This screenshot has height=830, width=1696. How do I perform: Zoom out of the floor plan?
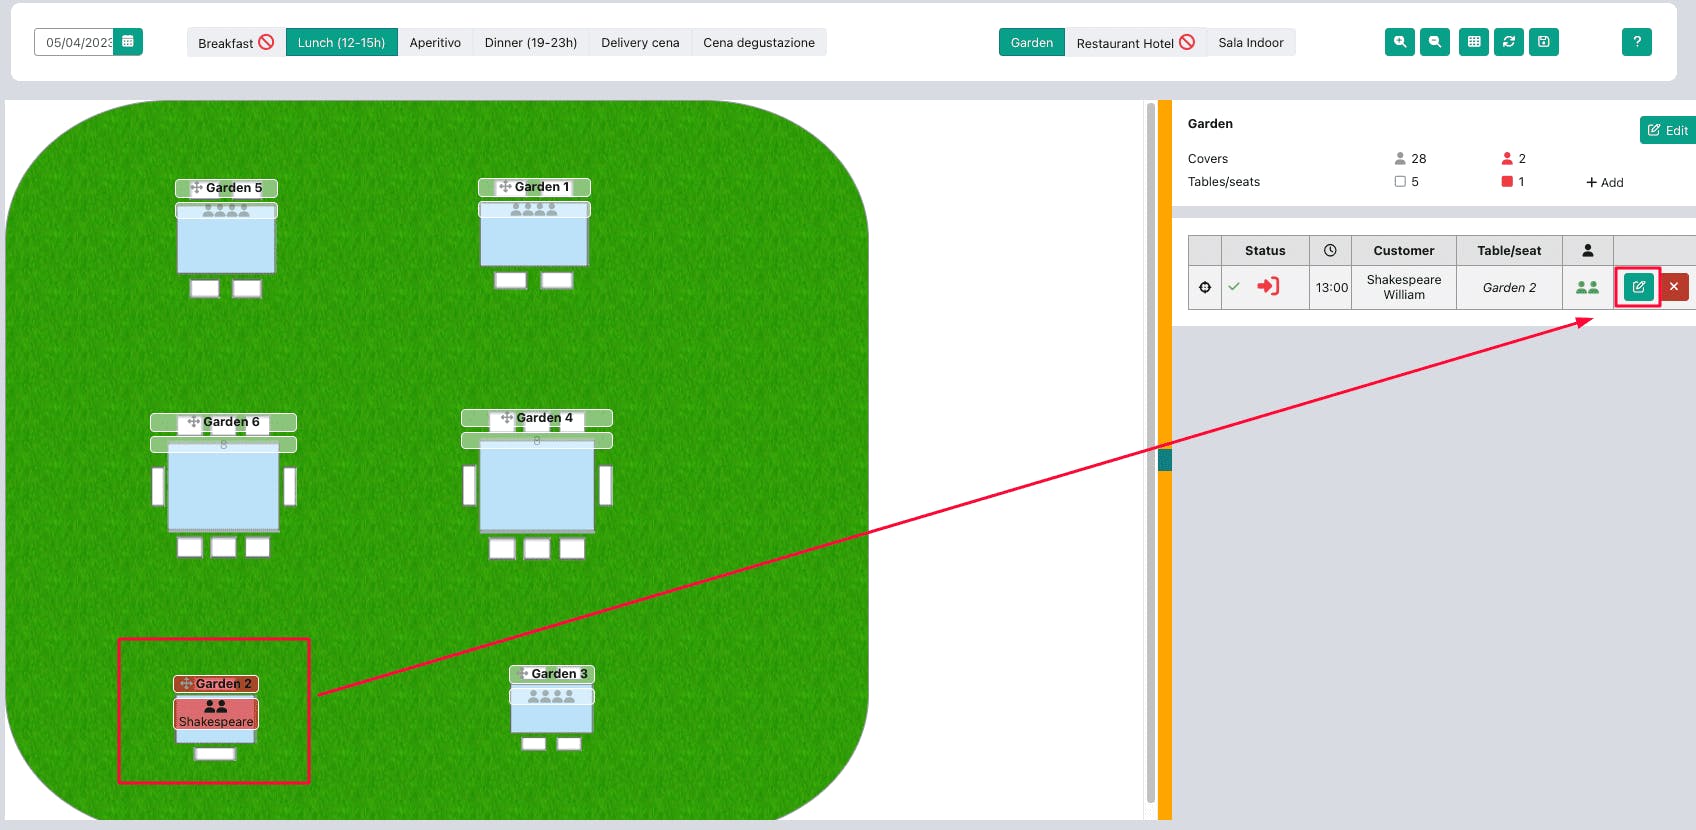1435,42
